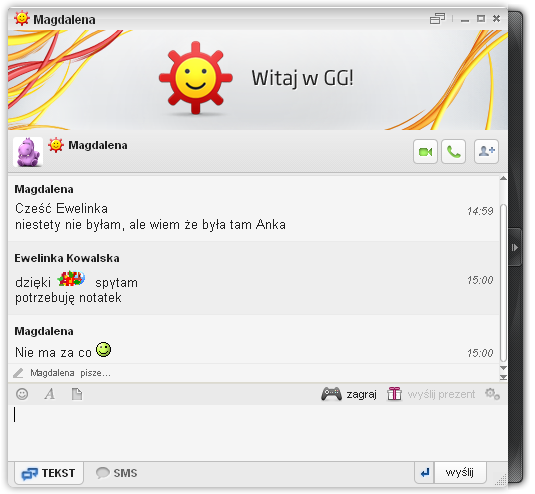Click the green smiley in Magdalena's message
The width and height of the screenshot is (535, 494).
pos(103,350)
